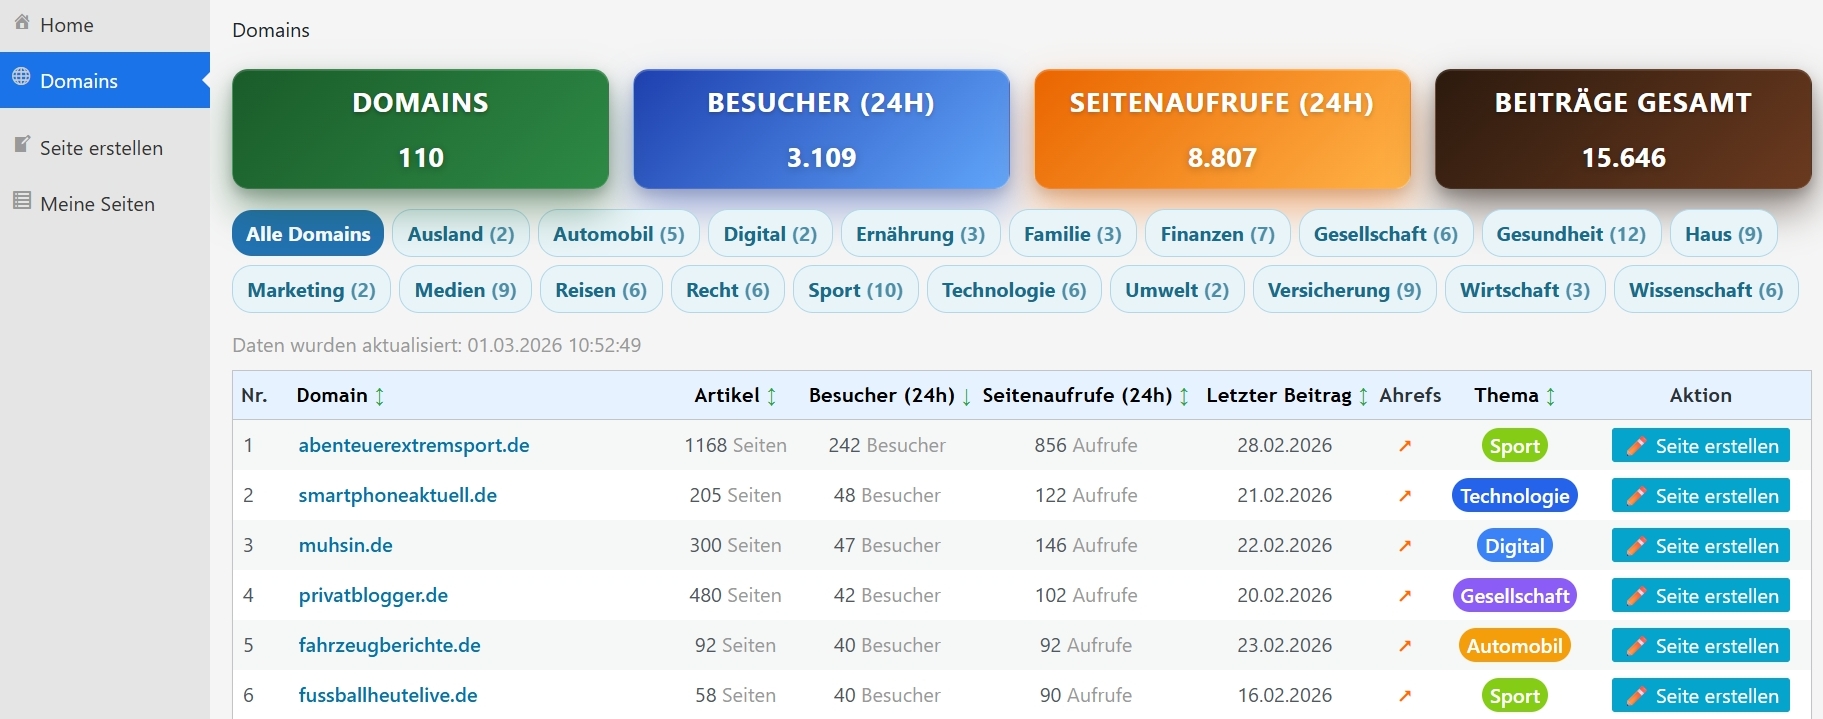Select Domains in the sidebar
This screenshot has width=1823, height=719.
(x=105, y=80)
